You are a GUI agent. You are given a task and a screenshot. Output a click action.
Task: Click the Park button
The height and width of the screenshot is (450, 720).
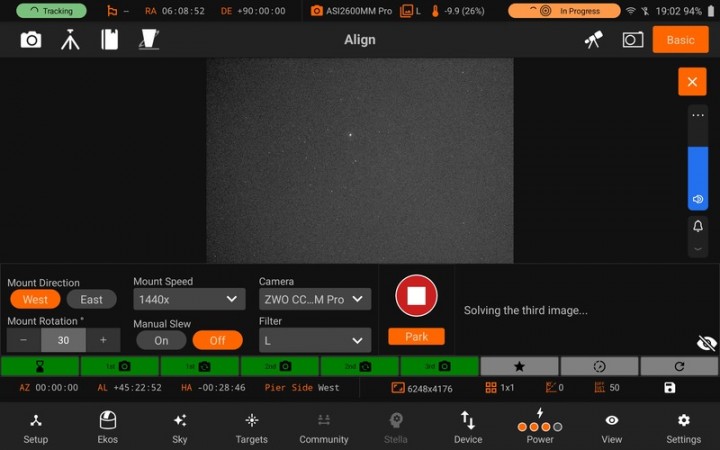point(416,337)
